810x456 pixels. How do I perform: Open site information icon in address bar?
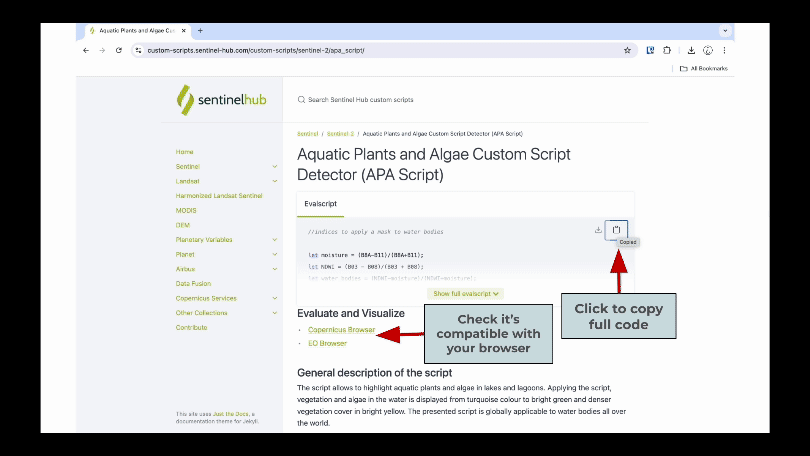pos(138,51)
